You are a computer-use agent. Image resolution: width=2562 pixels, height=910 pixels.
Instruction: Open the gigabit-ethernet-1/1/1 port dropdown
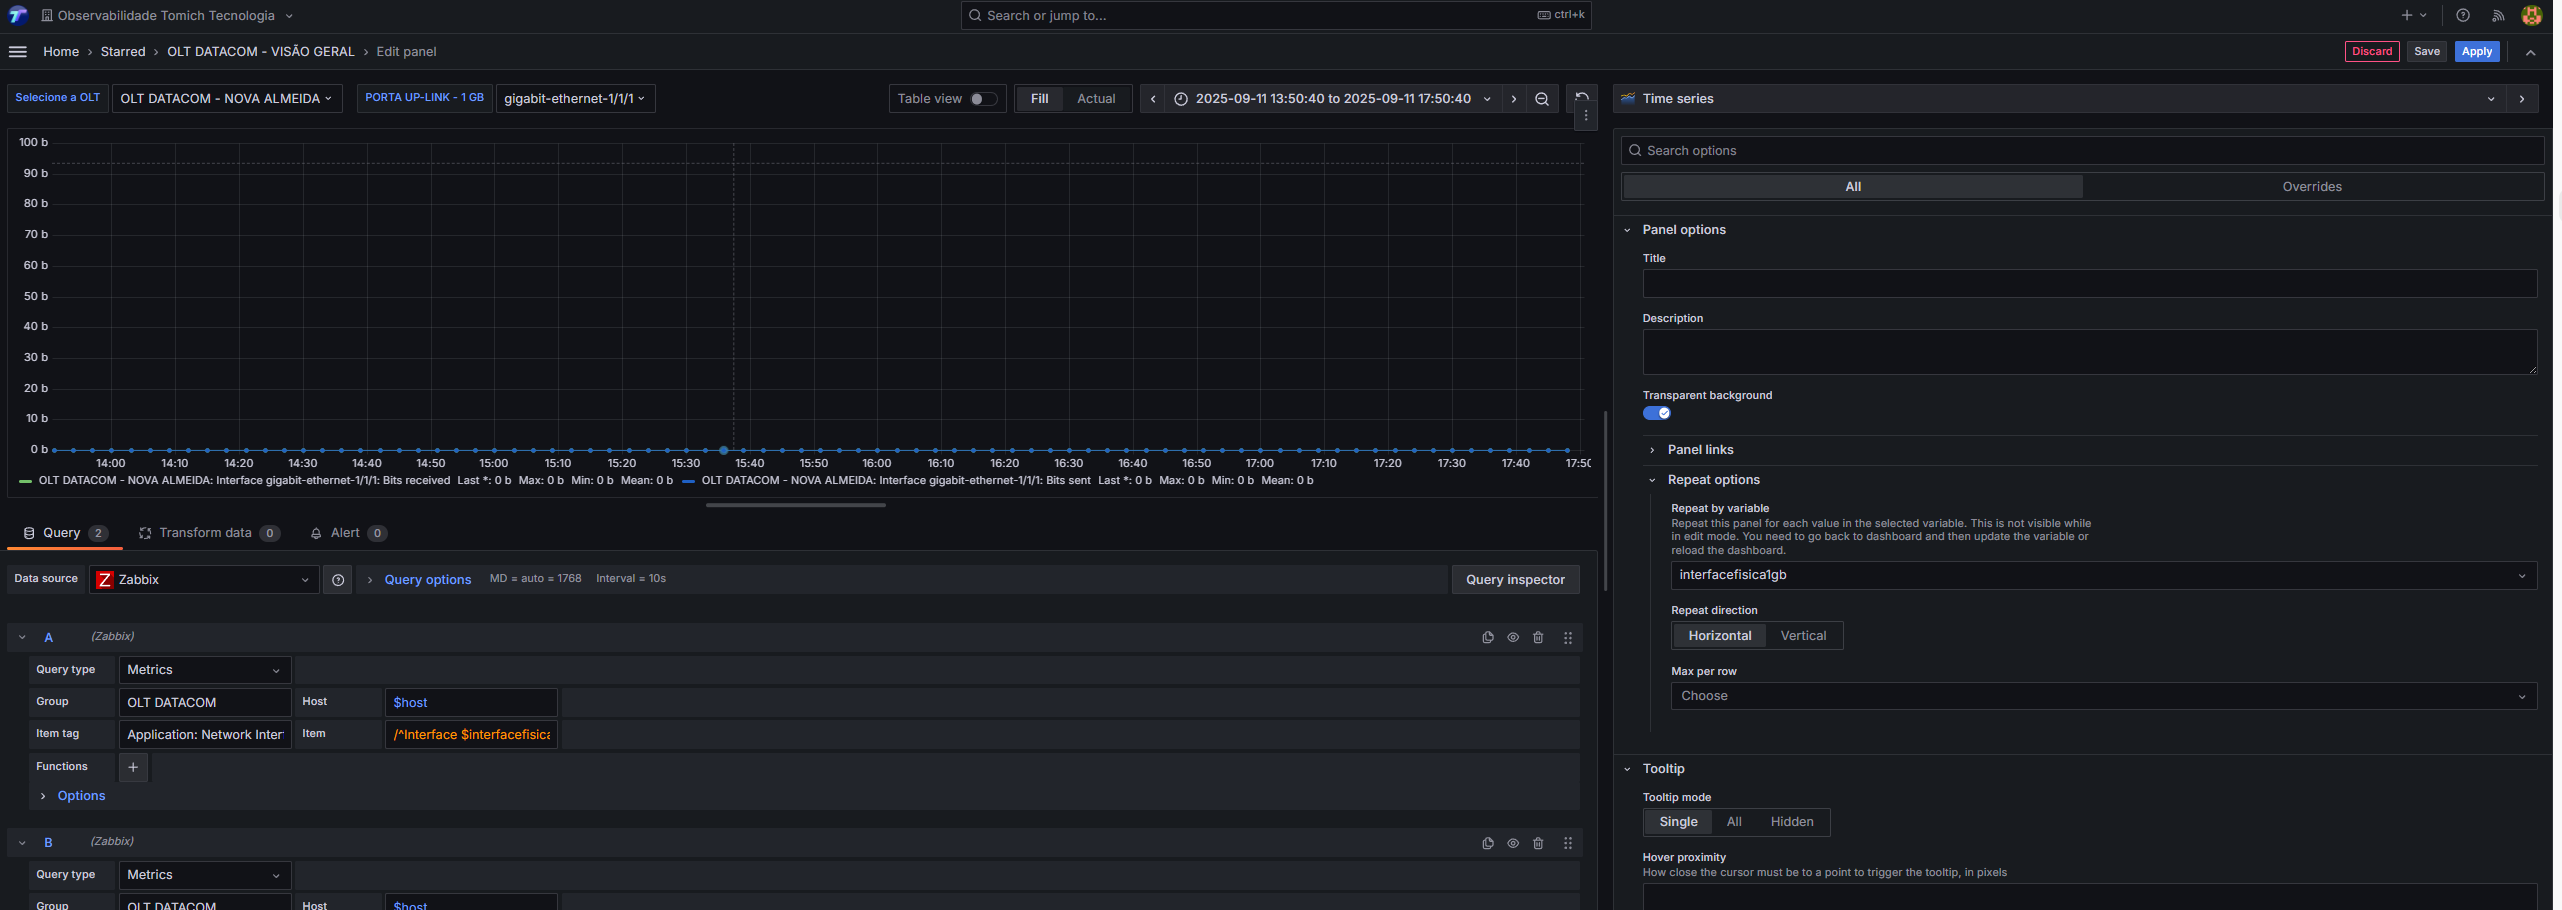[x=576, y=99]
